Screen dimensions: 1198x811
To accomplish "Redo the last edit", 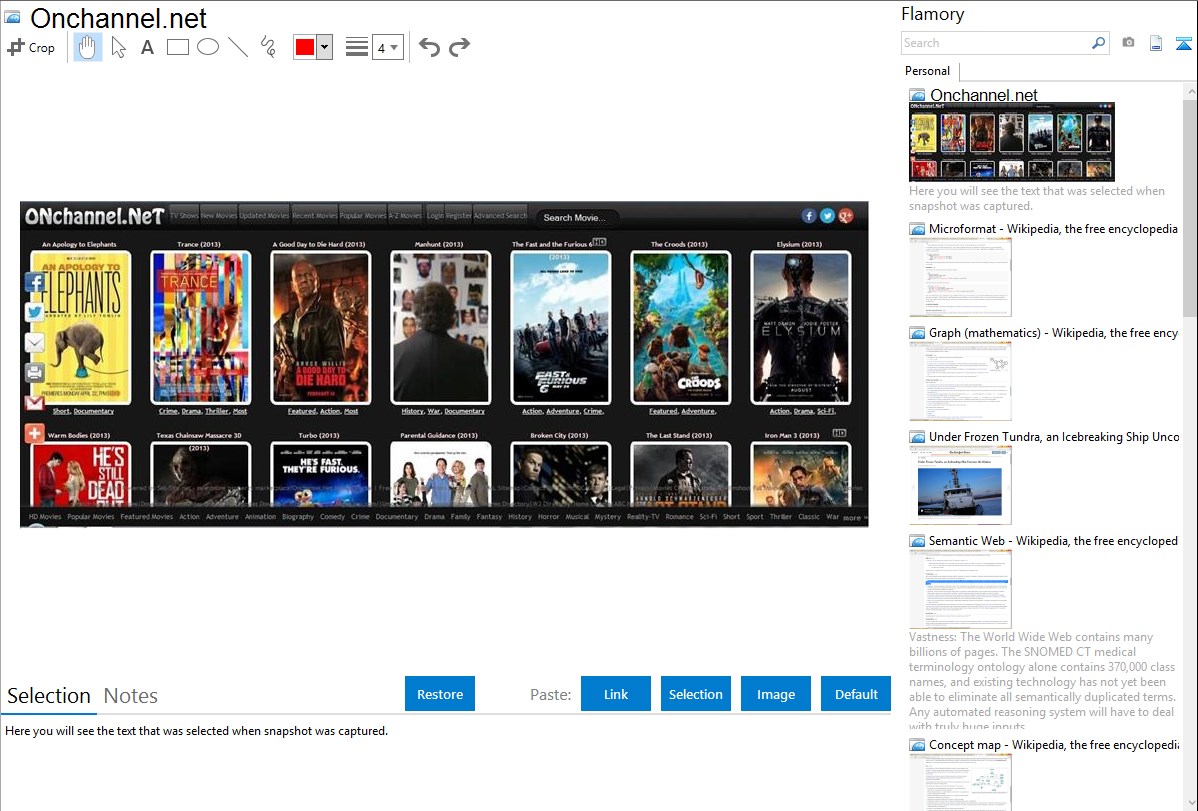I will [459, 47].
